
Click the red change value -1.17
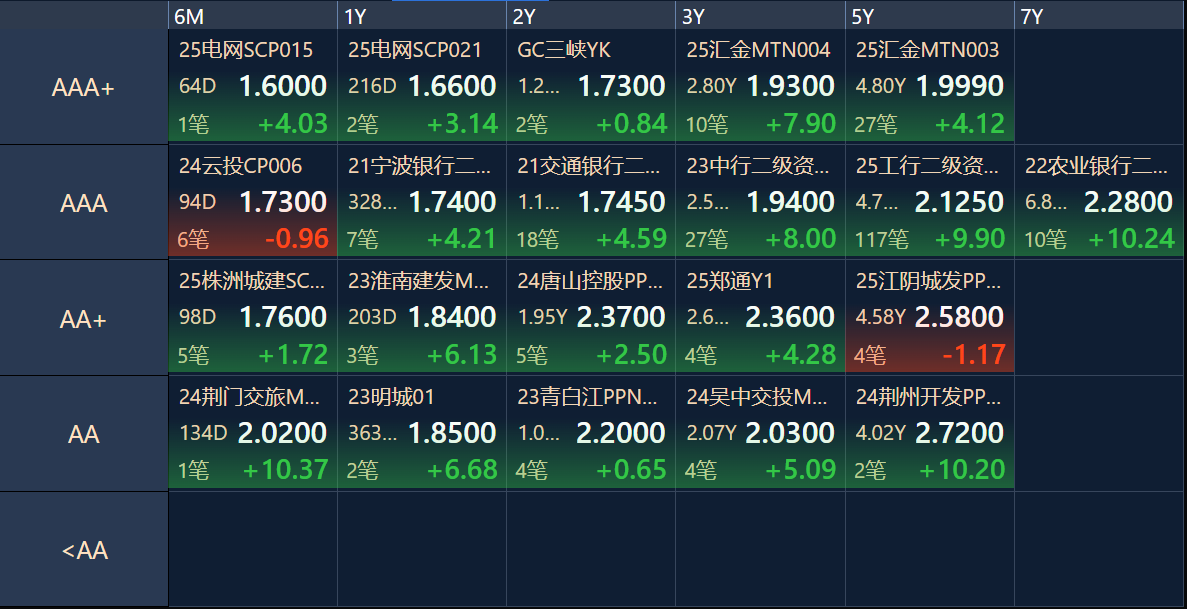click(974, 354)
